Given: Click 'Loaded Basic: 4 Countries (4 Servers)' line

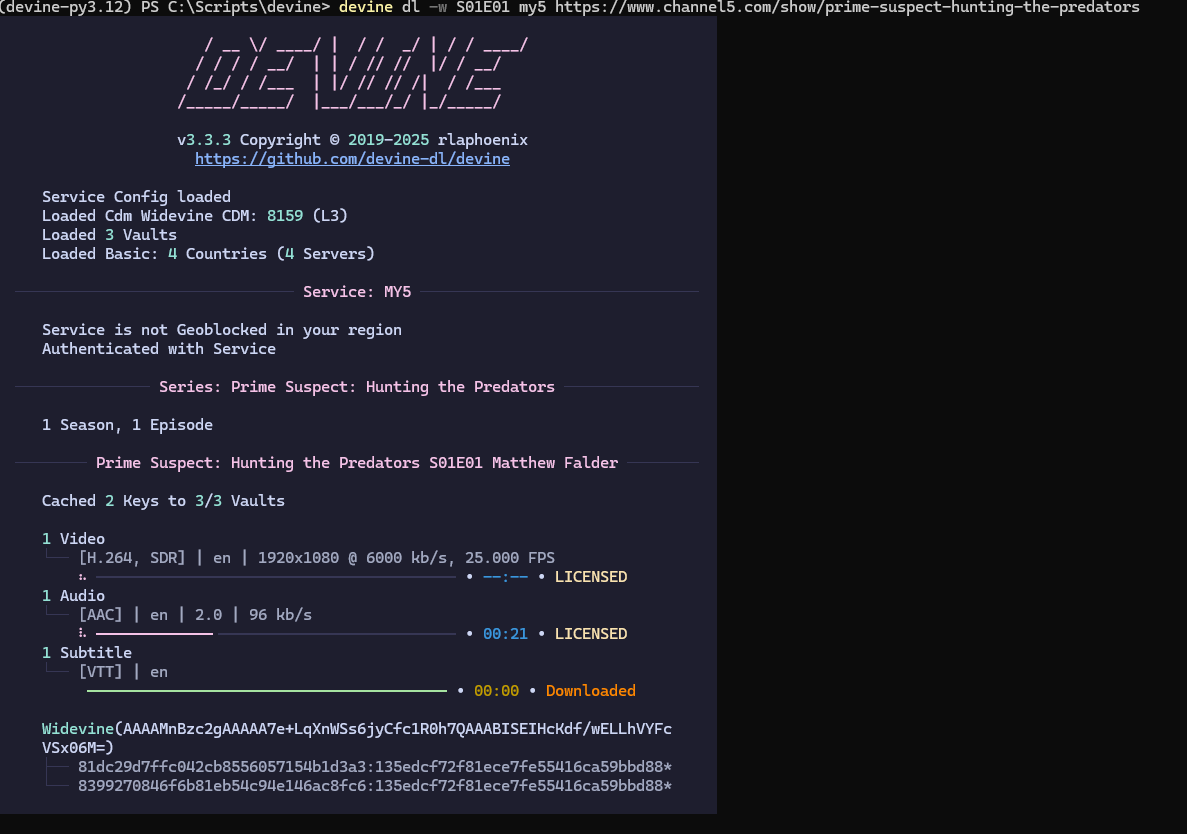Looking at the screenshot, I should point(208,254).
